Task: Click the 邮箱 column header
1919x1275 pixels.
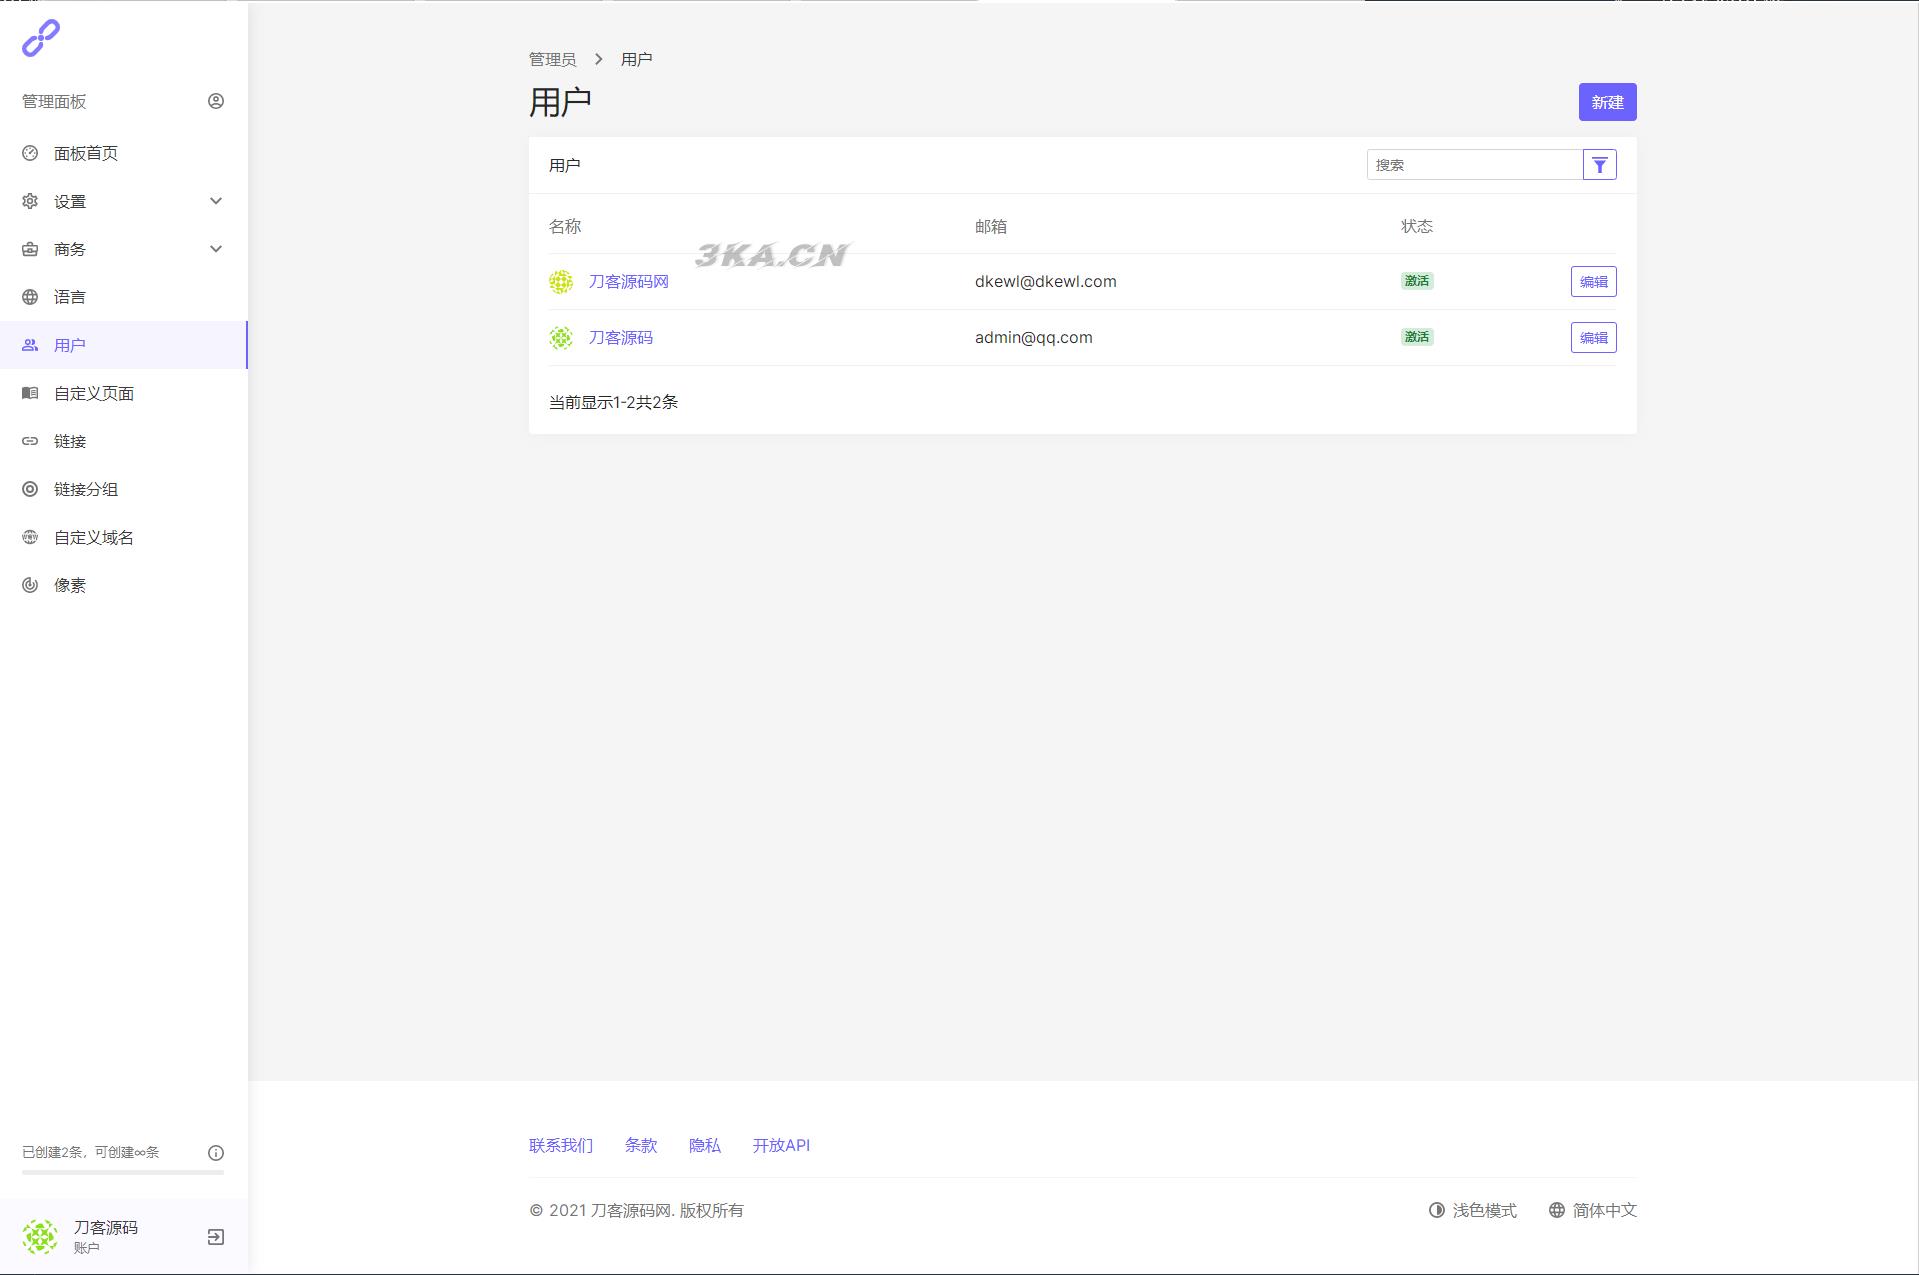Action: (991, 226)
